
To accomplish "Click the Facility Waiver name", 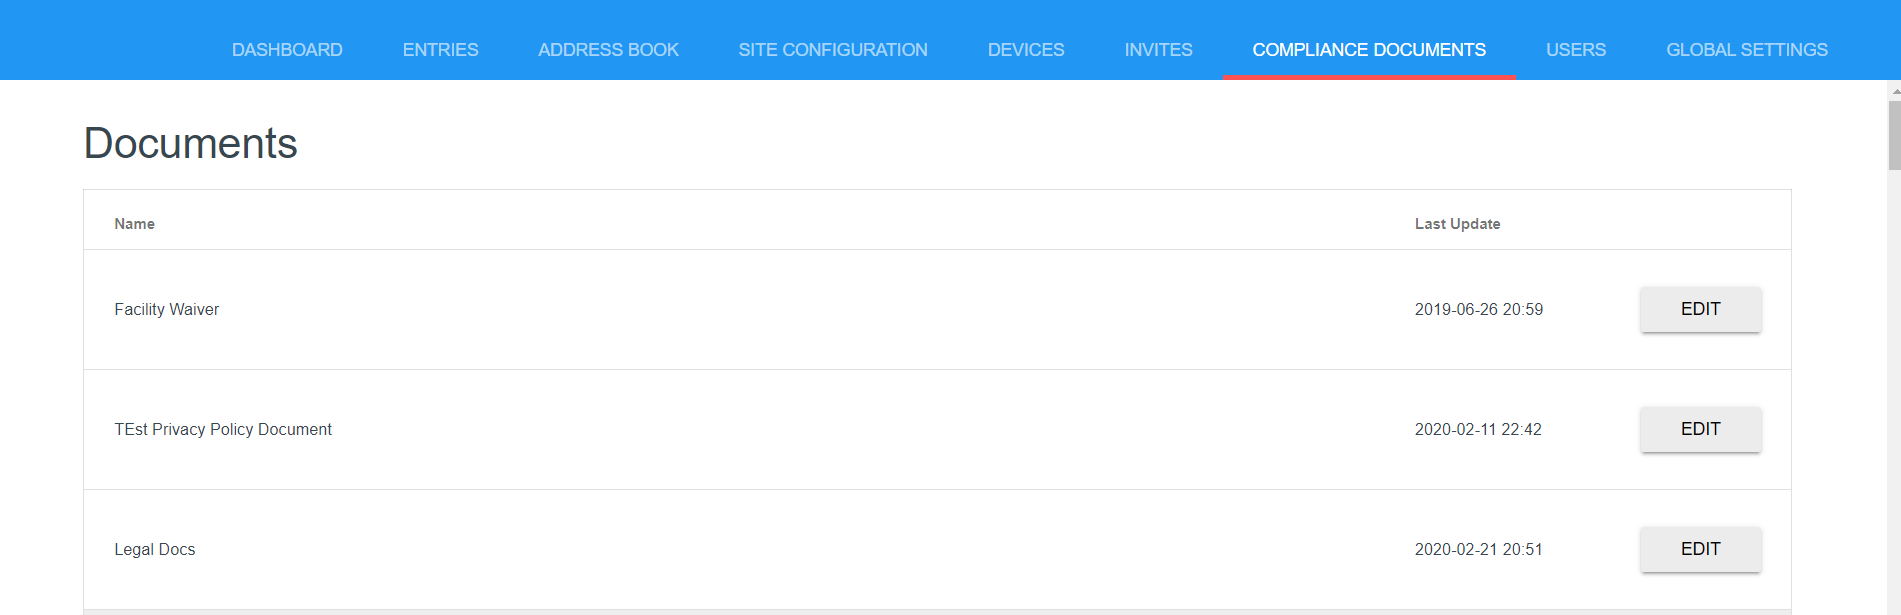I will [166, 310].
